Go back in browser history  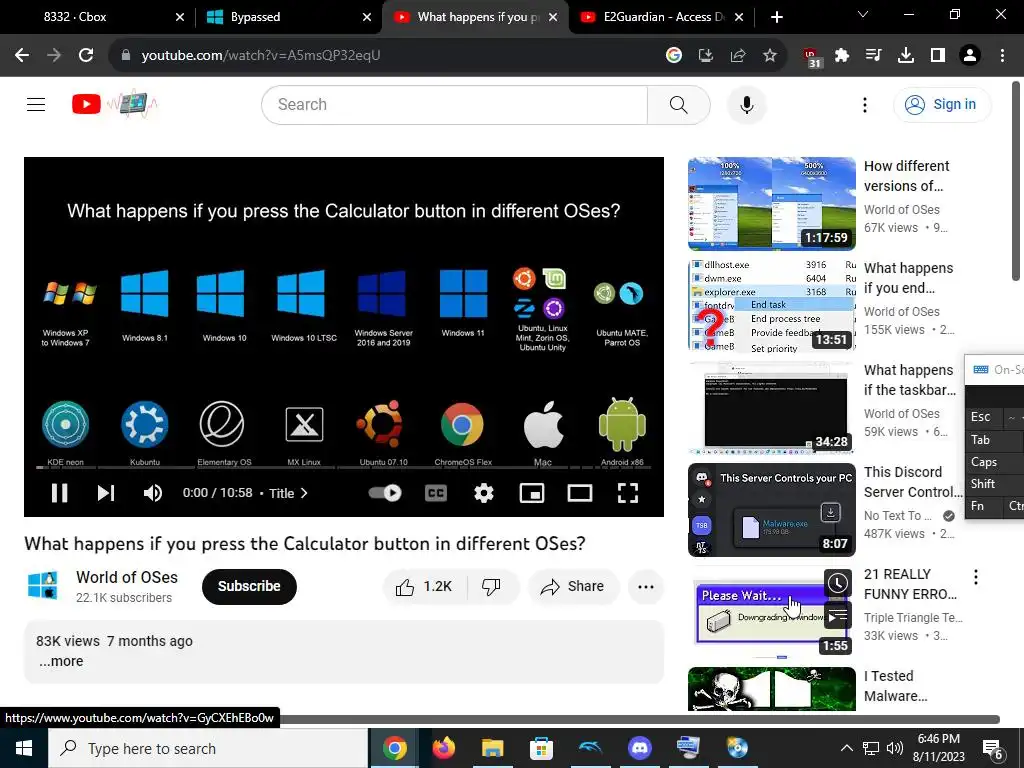pos(22,56)
